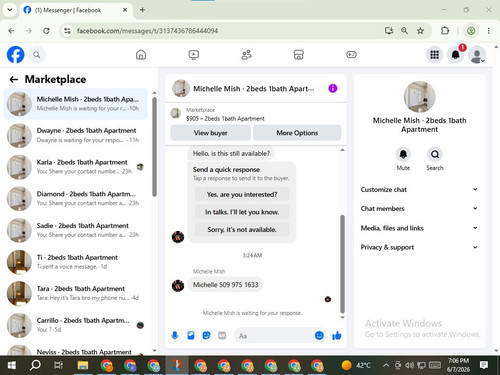Open the Windows Start menu
The width and height of the screenshot is (500, 375).
[x=12, y=365]
